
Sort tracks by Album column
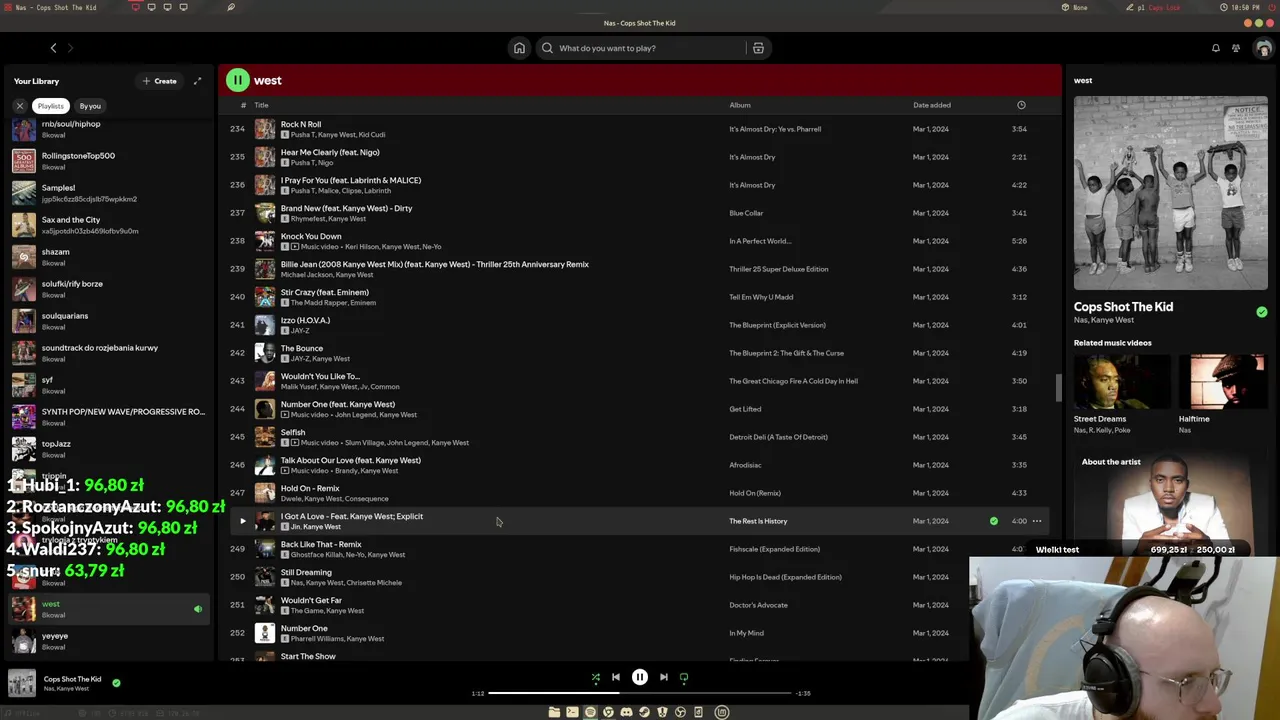point(740,105)
